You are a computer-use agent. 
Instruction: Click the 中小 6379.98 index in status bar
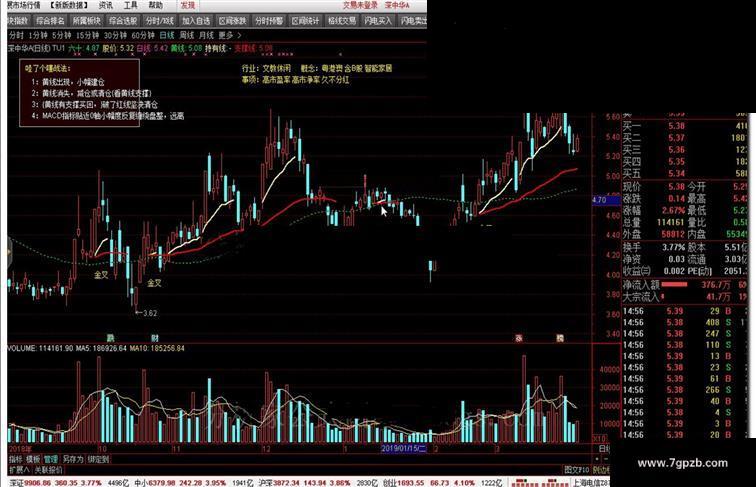tap(180, 483)
